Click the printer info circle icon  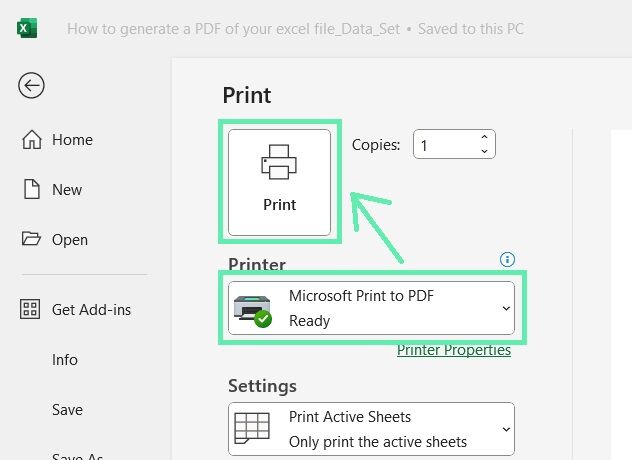point(507,259)
